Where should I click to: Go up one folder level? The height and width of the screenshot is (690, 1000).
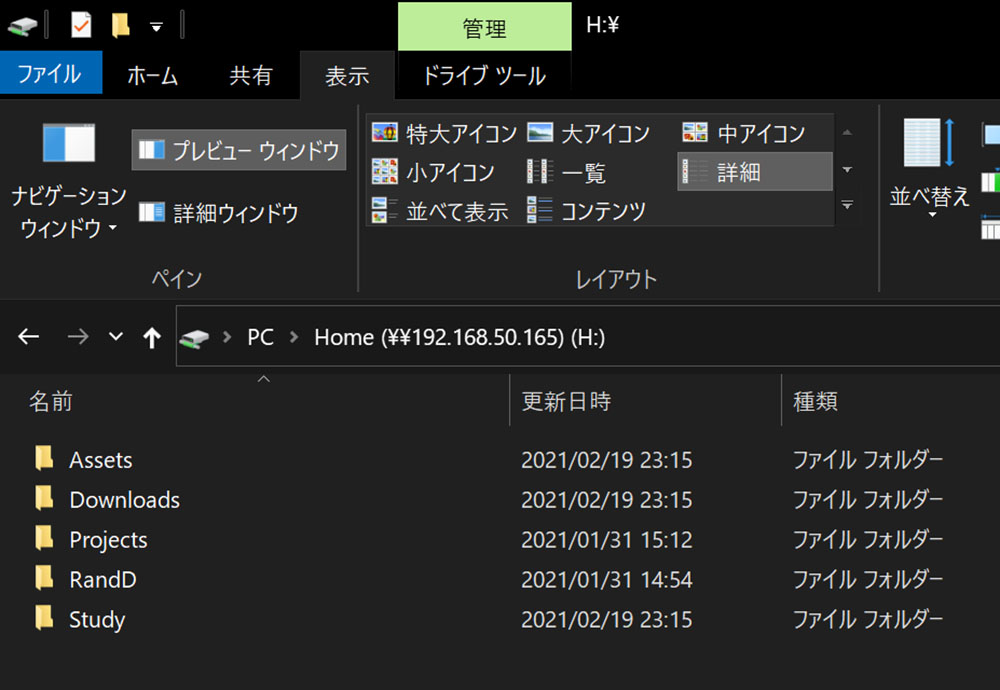[152, 337]
